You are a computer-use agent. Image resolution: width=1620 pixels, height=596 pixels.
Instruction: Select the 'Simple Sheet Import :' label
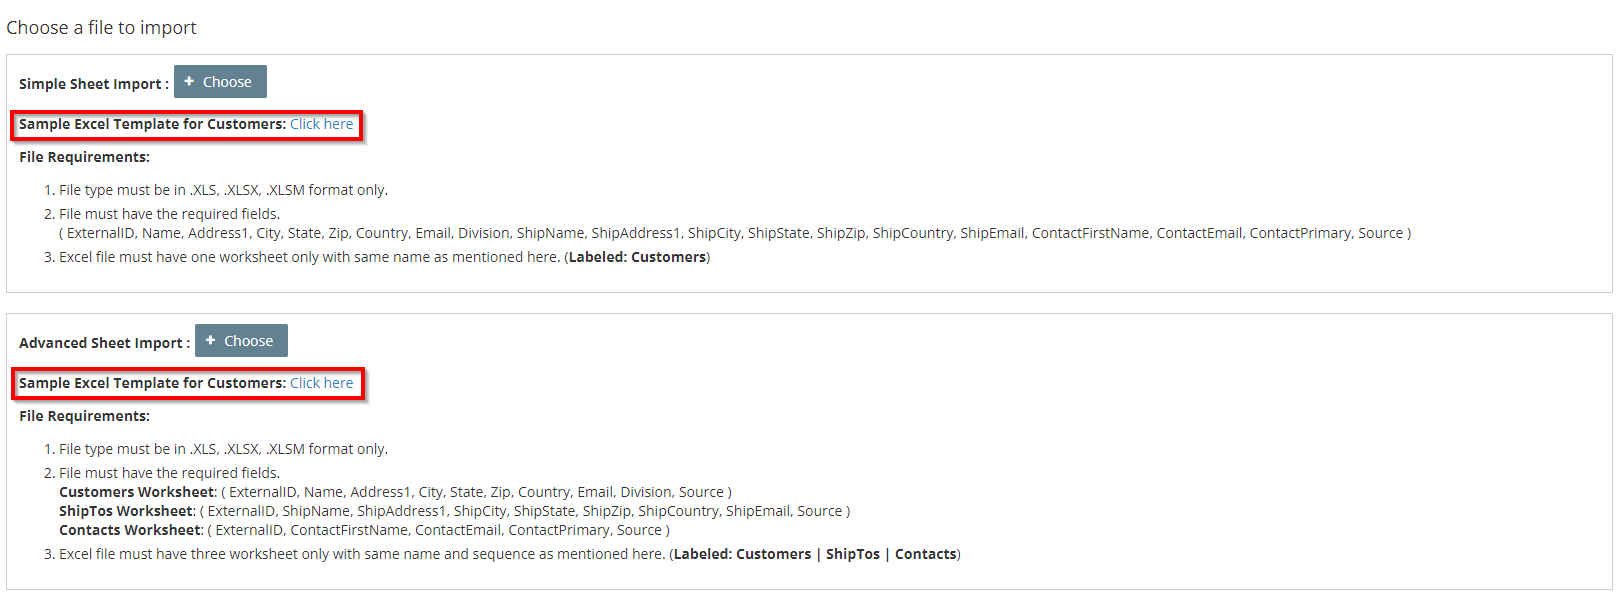click(x=94, y=84)
